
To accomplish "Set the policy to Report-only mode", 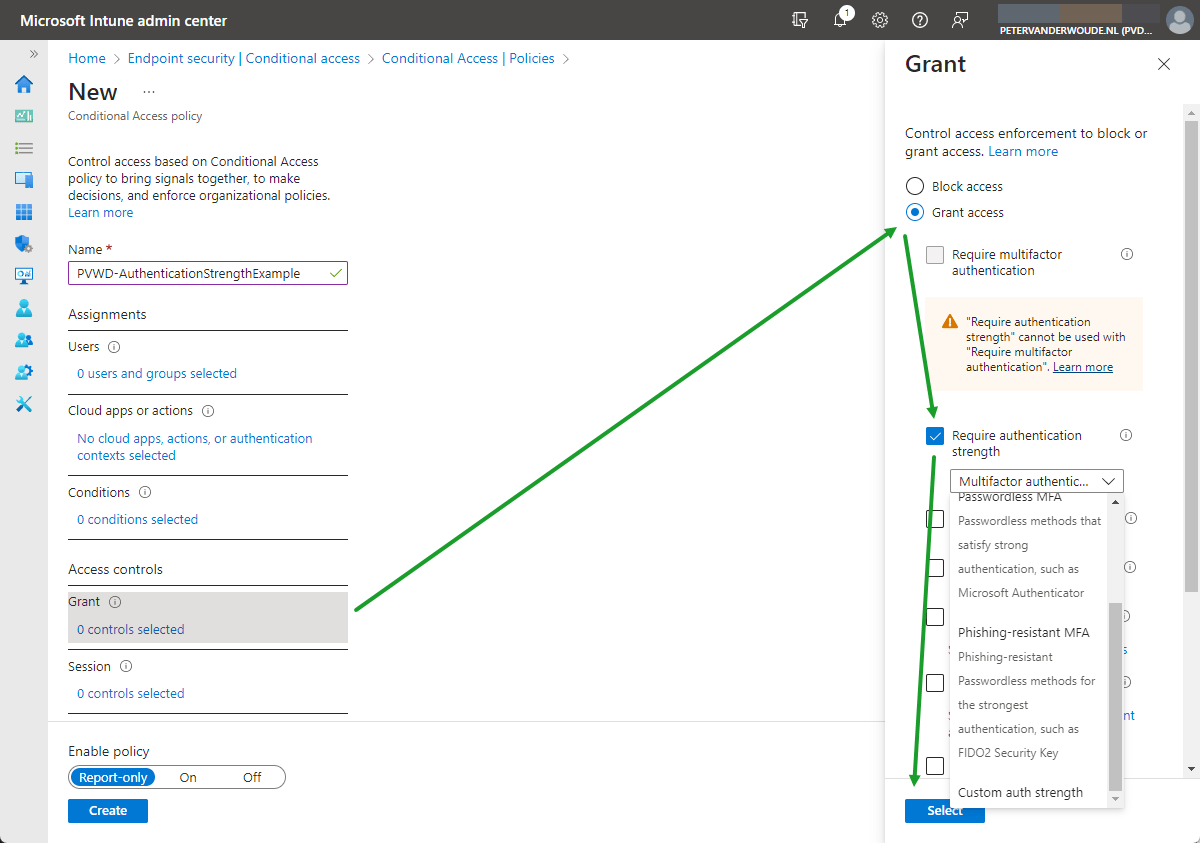I will (112, 777).
